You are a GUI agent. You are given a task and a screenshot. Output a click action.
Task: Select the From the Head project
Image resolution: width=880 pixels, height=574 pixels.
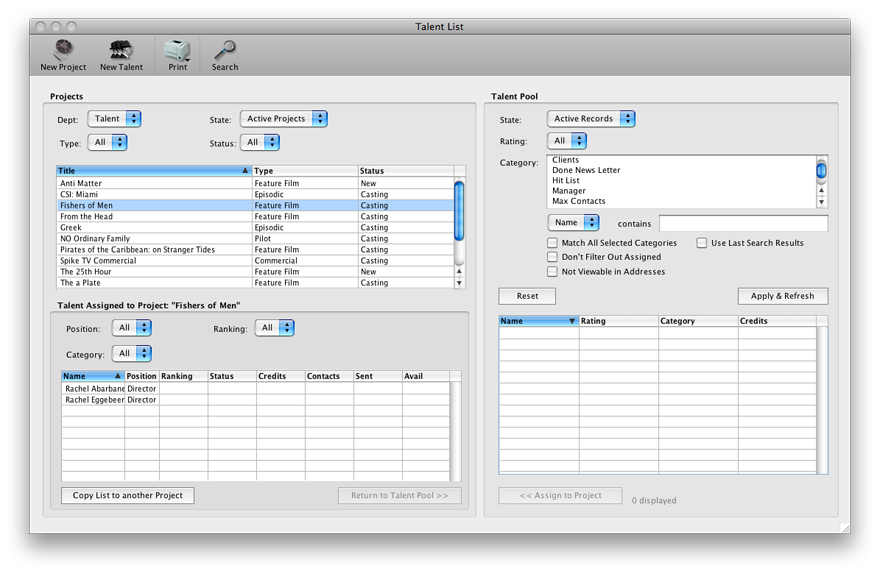pyautogui.click(x=255, y=217)
